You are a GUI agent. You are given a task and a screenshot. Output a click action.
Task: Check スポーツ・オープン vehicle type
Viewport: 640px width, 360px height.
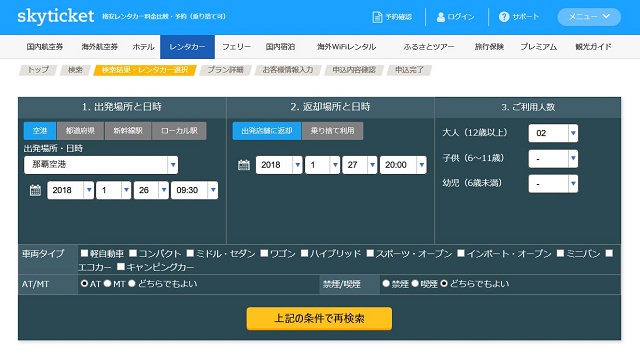(x=370, y=253)
